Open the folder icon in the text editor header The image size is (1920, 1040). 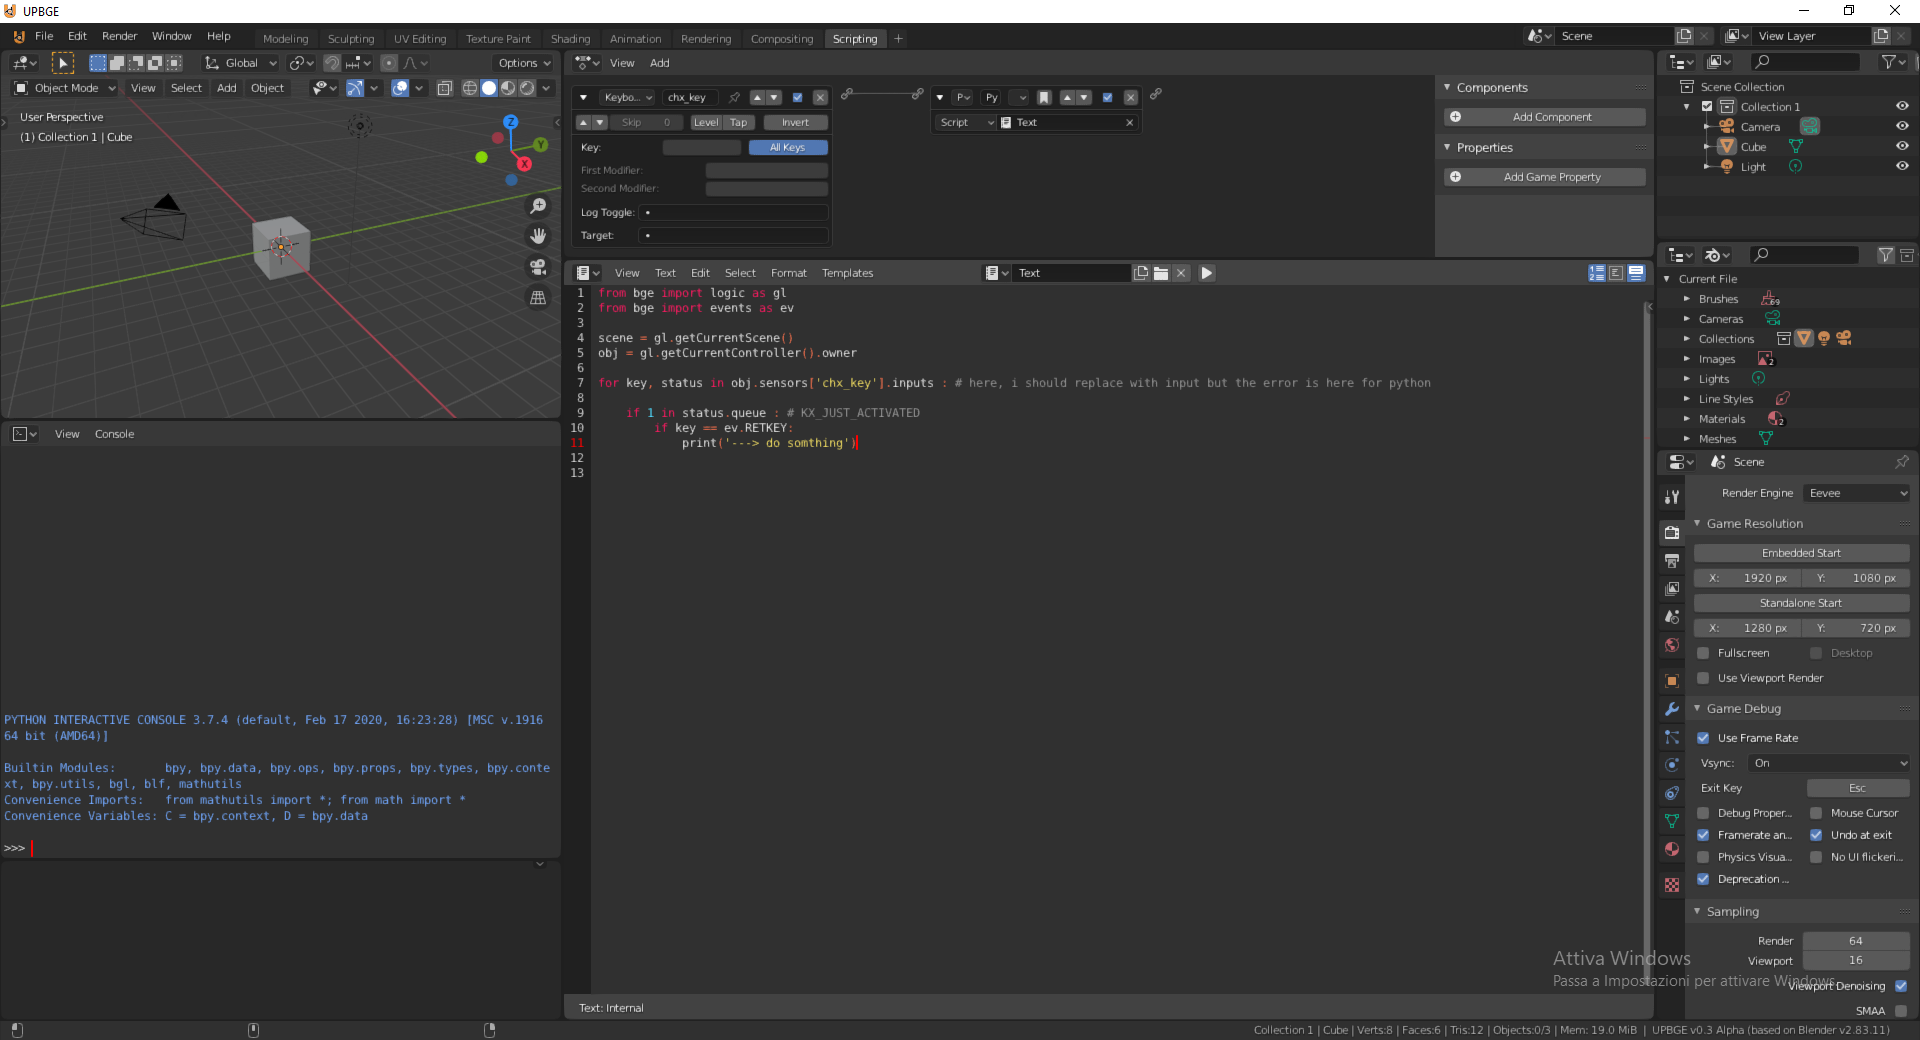pyautogui.click(x=1161, y=273)
